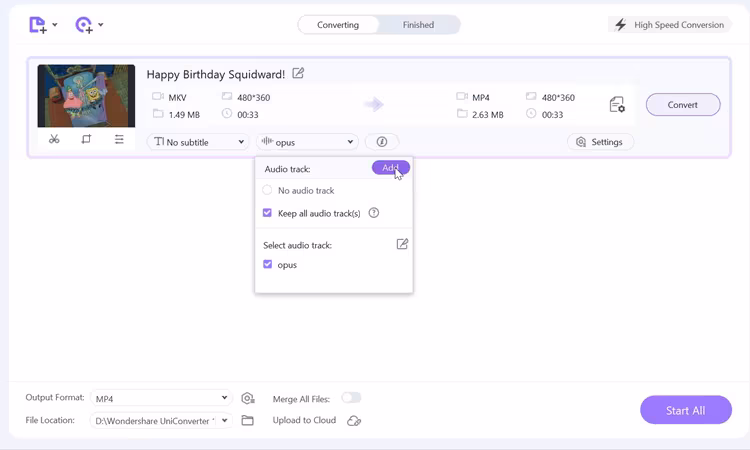750x450 pixels.
Task: Click the info icon beside opus dropdown
Action: [382, 142]
